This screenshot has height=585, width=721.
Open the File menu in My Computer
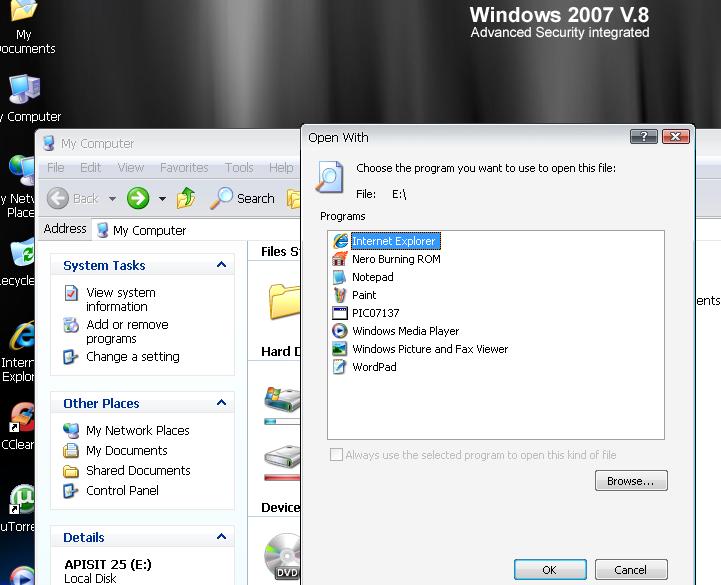point(56,167)
